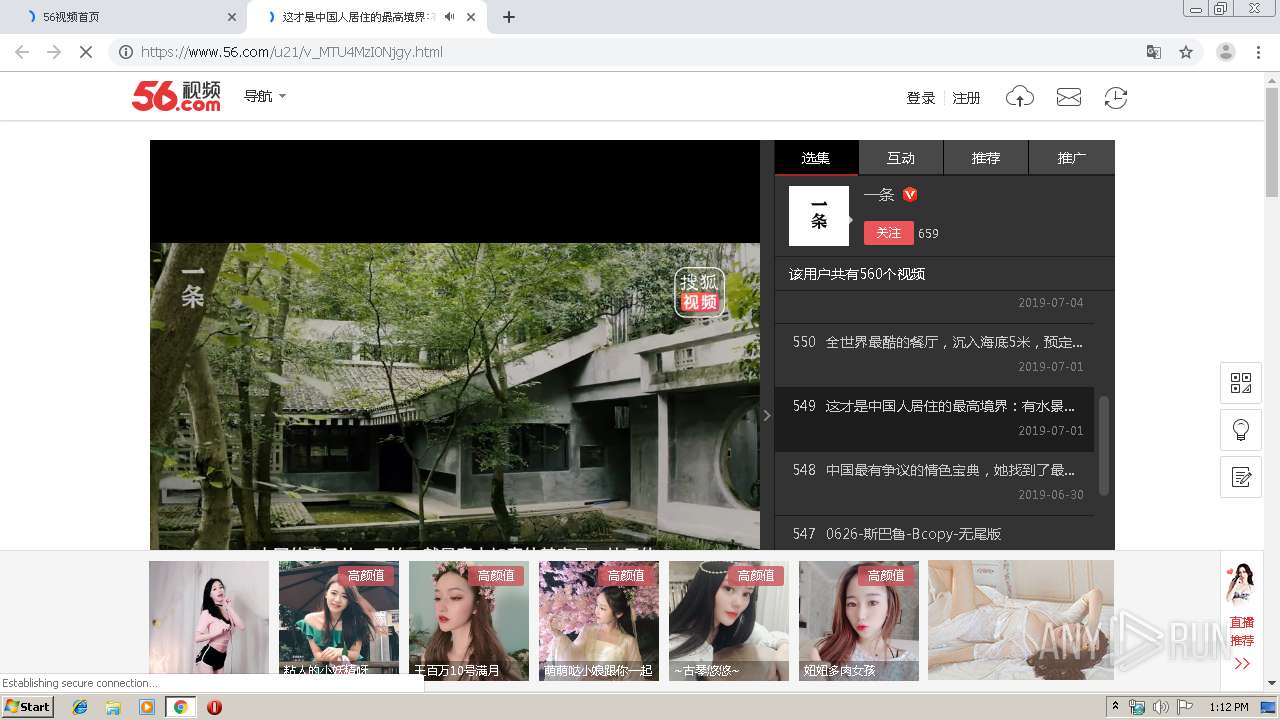Viewport: 1280px width, 720px height.
Task: Mute the tab audio speaker icon
Action: (449, 17)
